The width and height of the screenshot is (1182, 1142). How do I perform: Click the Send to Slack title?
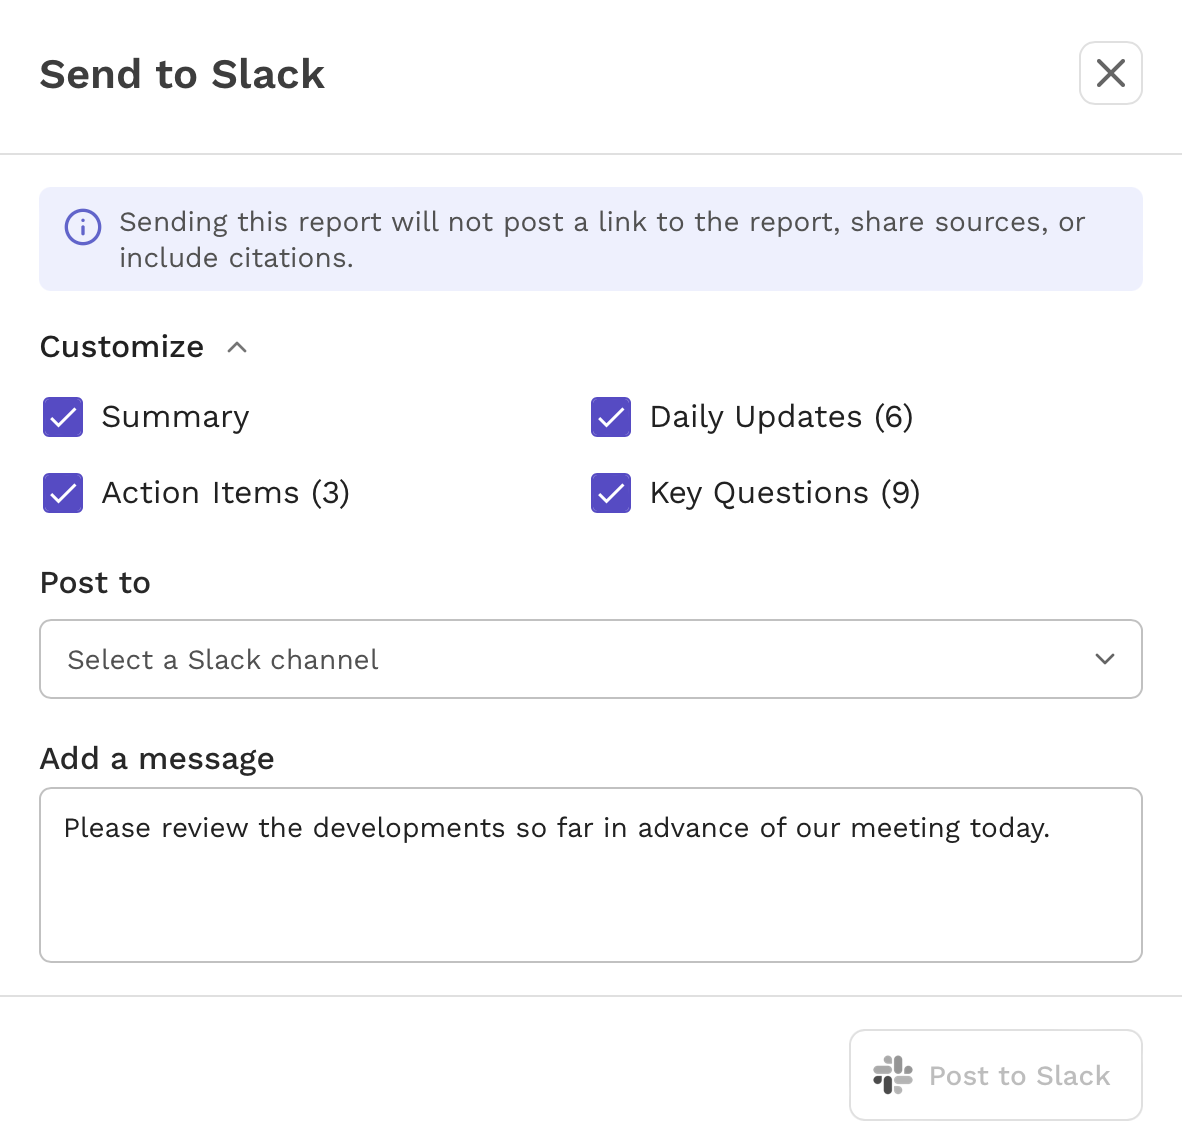pos(182,74)
